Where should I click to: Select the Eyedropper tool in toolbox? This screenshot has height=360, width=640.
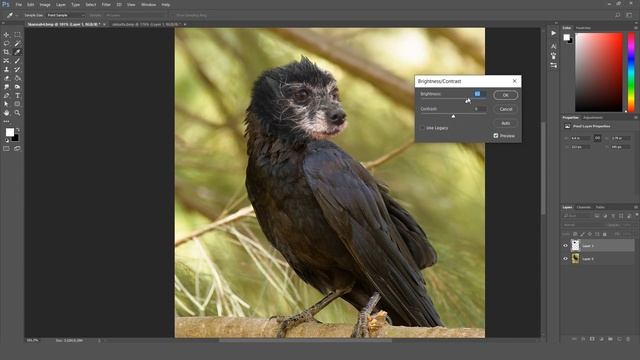[17, 52]
